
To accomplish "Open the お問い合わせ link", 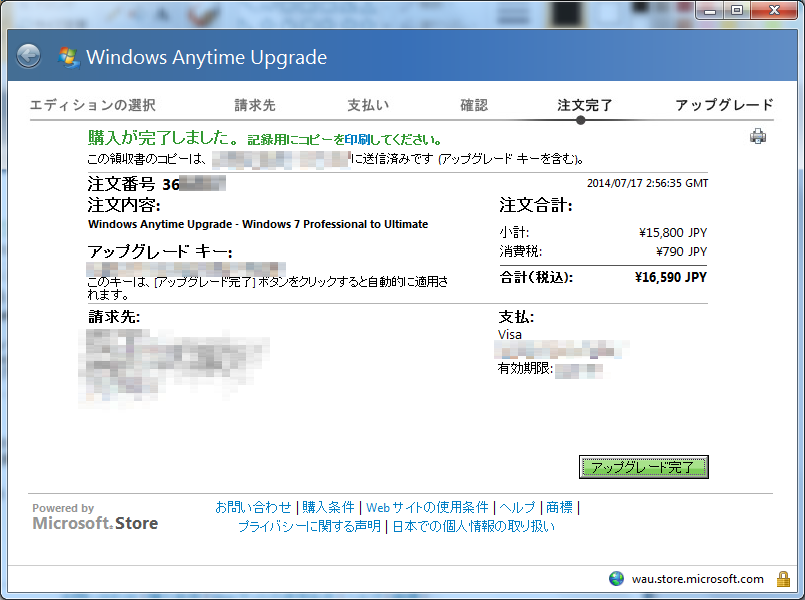I will [x=253, y=507].
